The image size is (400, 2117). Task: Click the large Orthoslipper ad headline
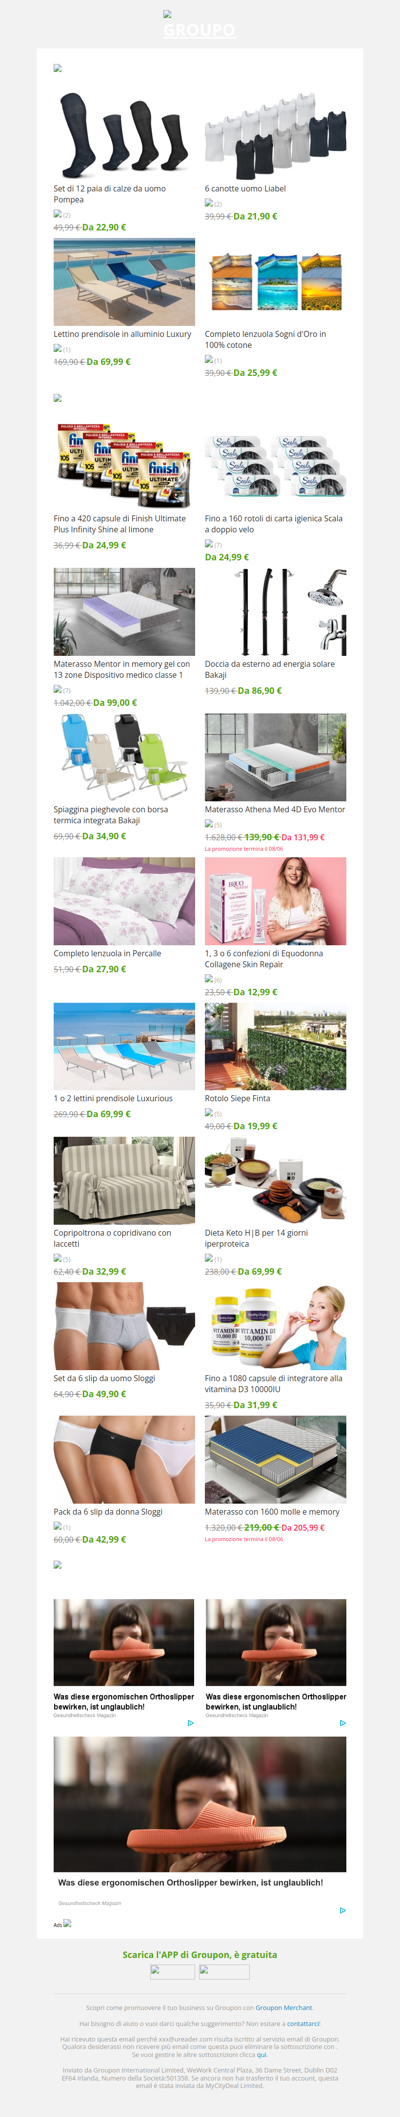tap(190, 1882)
